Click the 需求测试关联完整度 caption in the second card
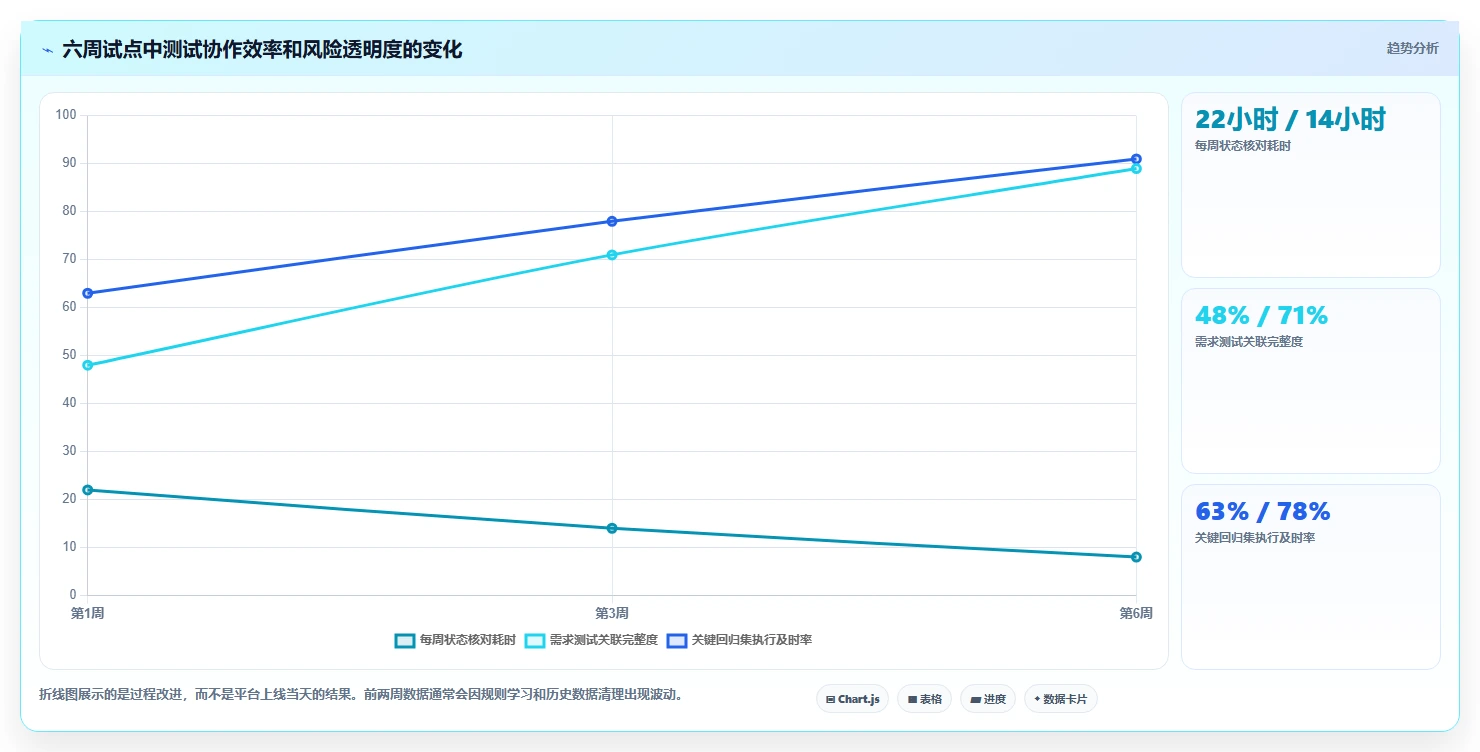Image resolution: width=1480 pixels, height=752 pixels. pyautogui.click(x=1249, y=342)
